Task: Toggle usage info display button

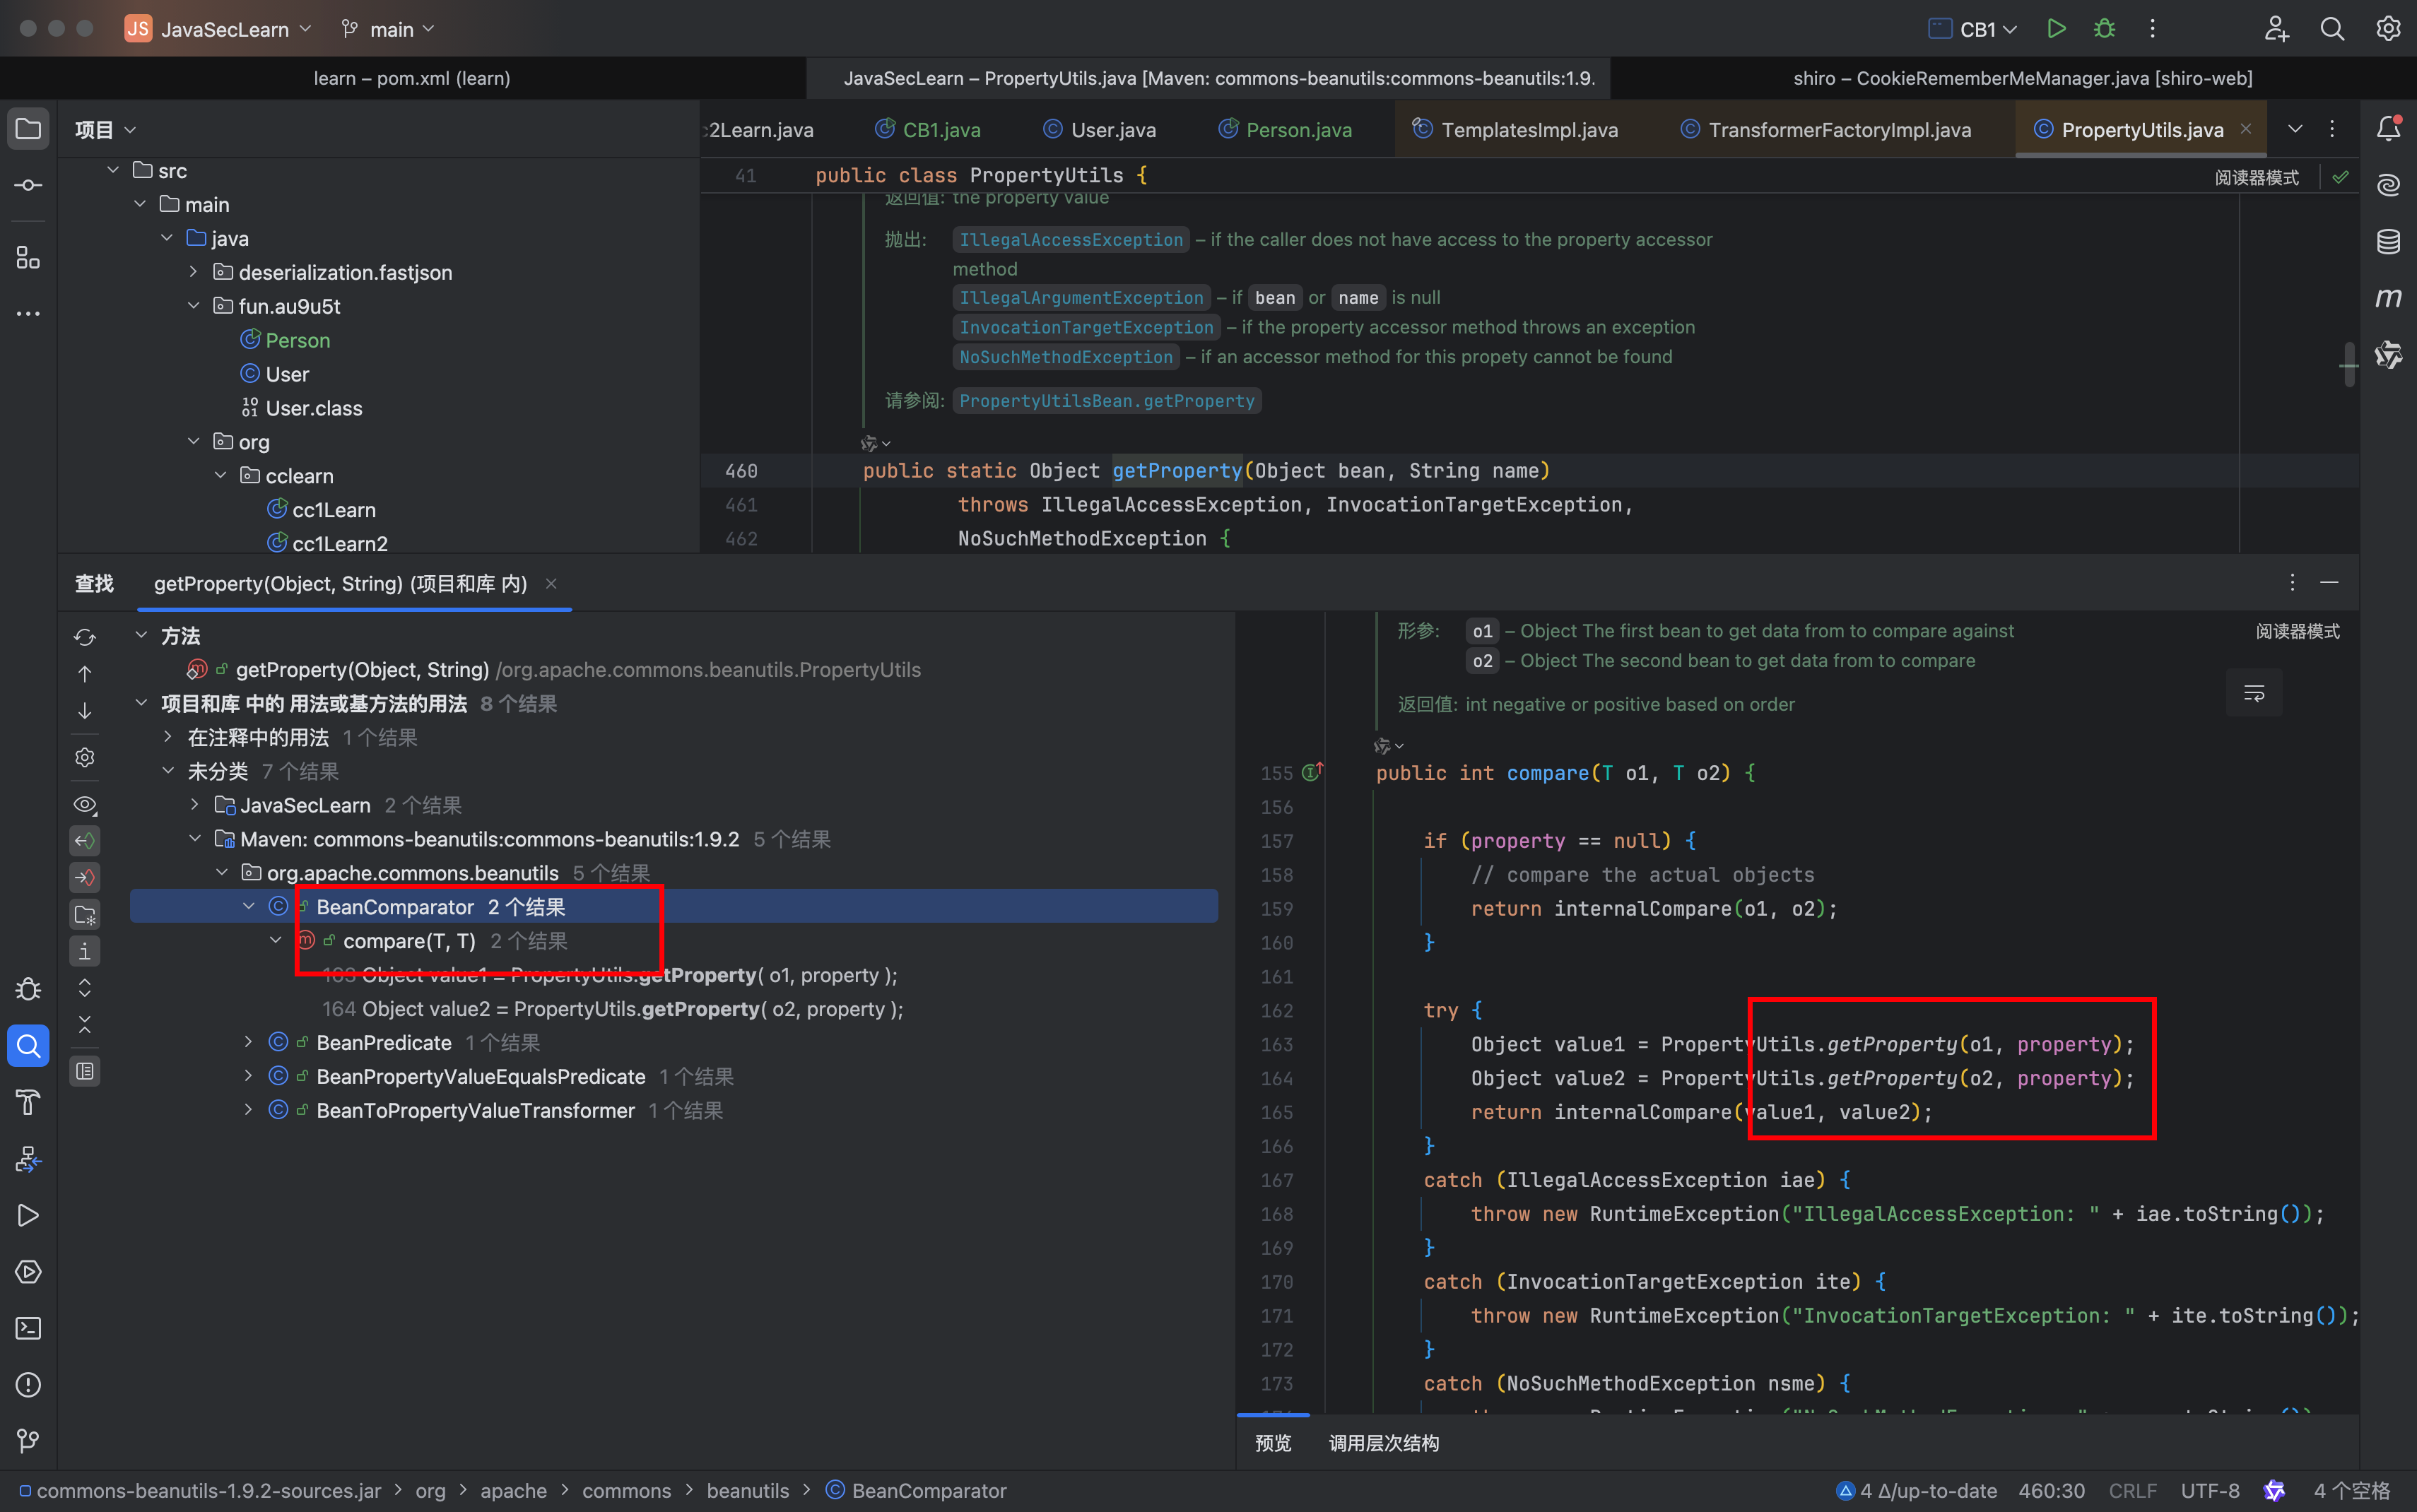Action: 85,951
